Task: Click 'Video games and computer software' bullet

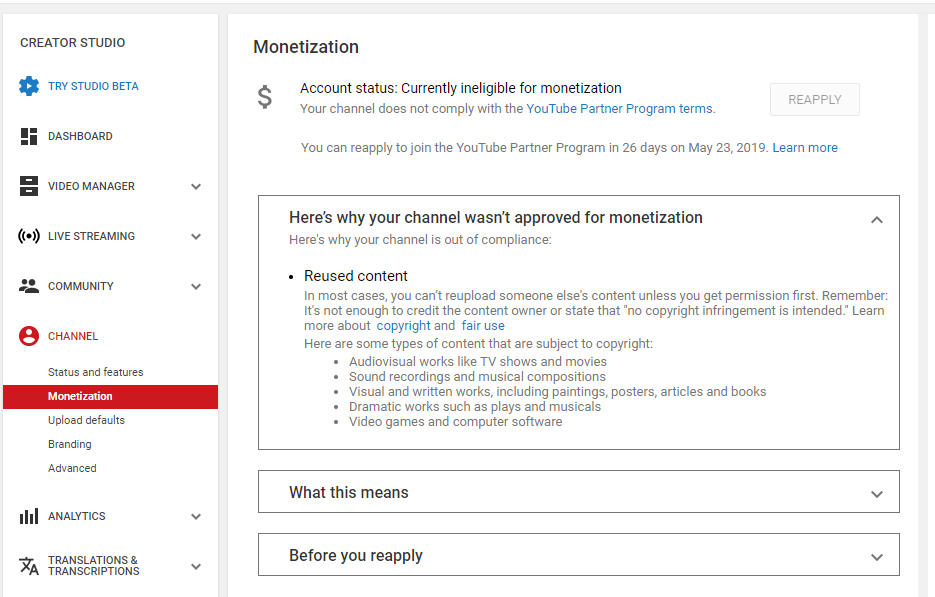Action: point(456,422)
